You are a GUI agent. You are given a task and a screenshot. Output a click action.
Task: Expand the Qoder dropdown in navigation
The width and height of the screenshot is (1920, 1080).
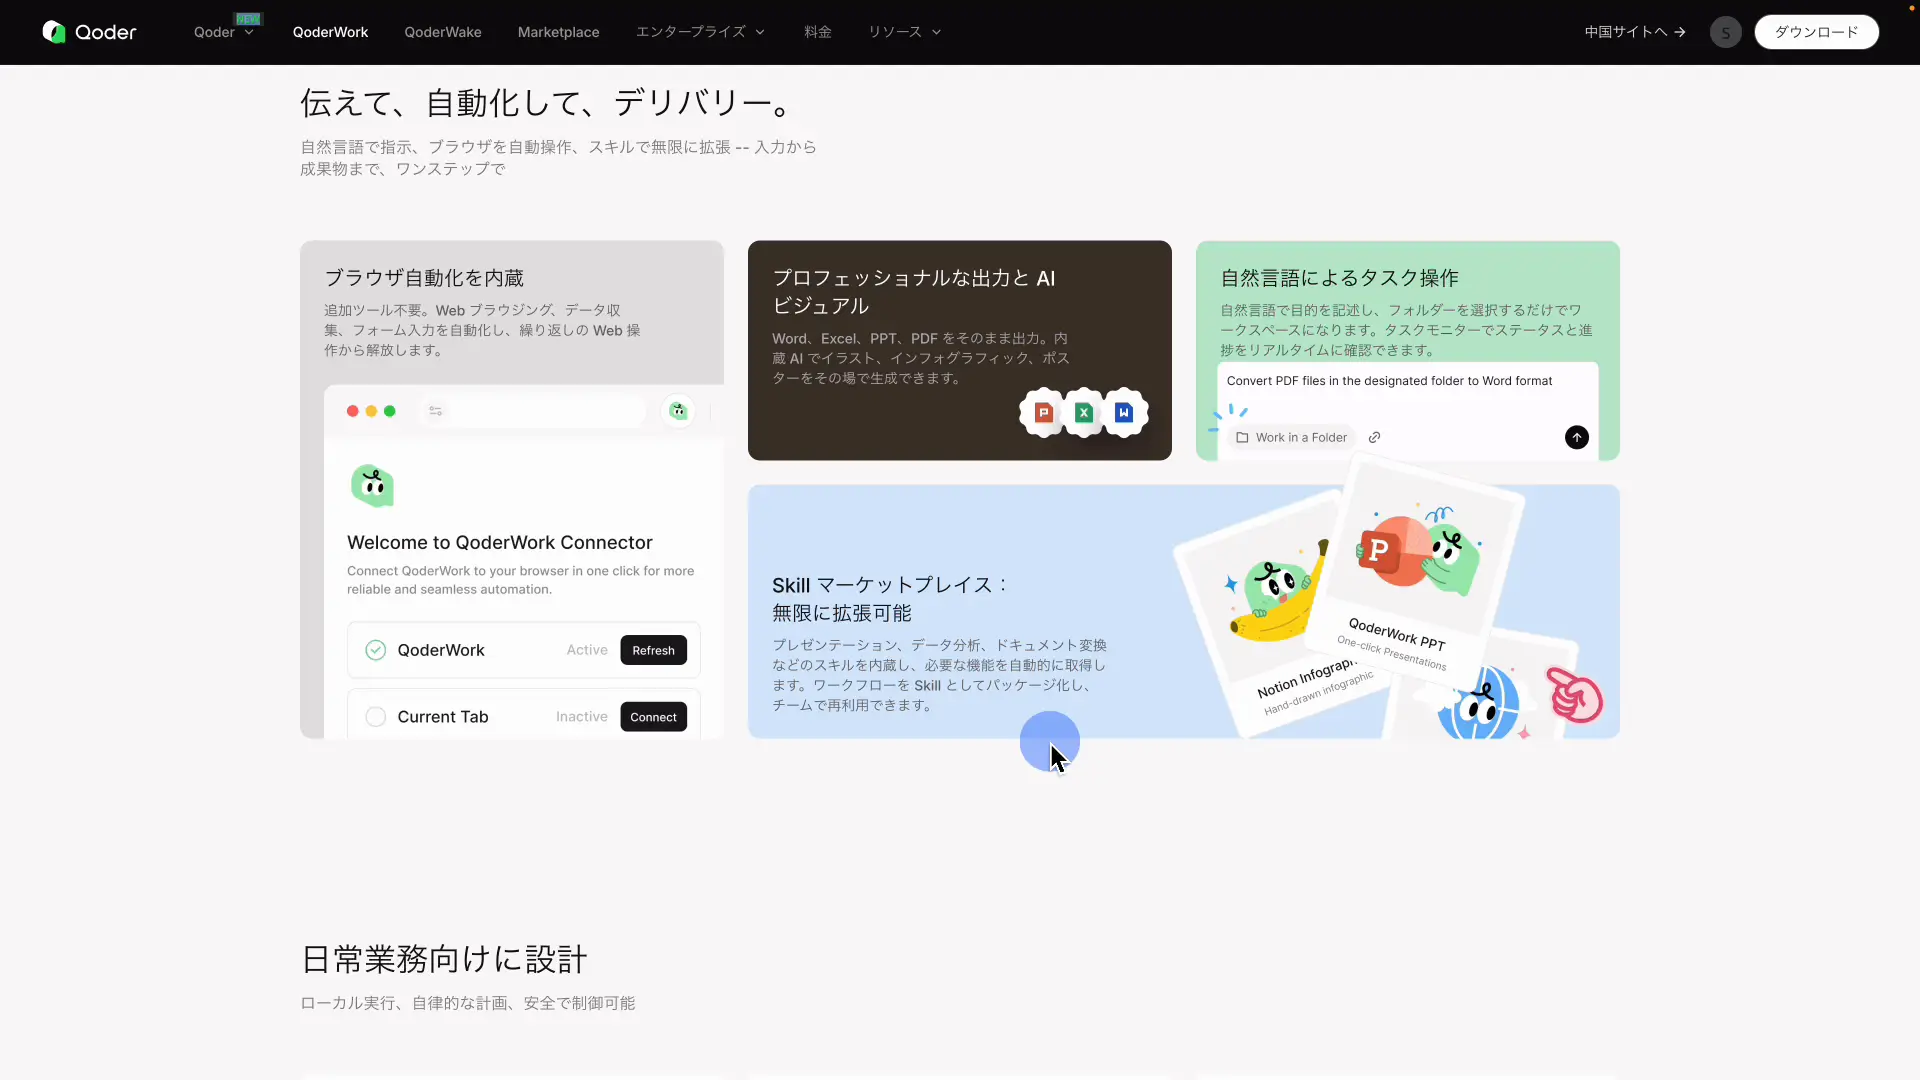224,32
